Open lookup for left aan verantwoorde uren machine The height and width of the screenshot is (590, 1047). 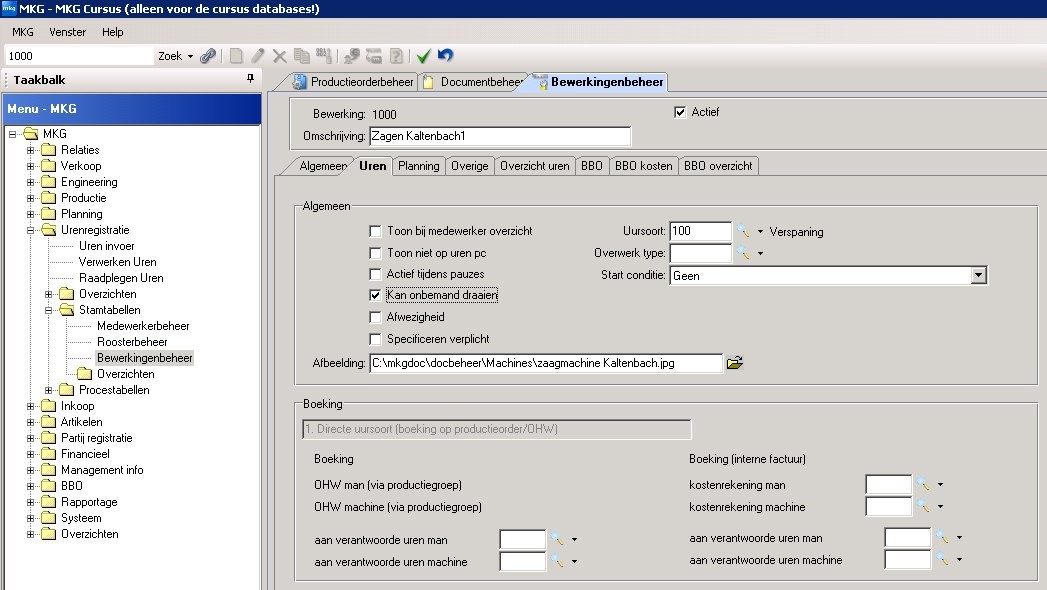point(557,561)
